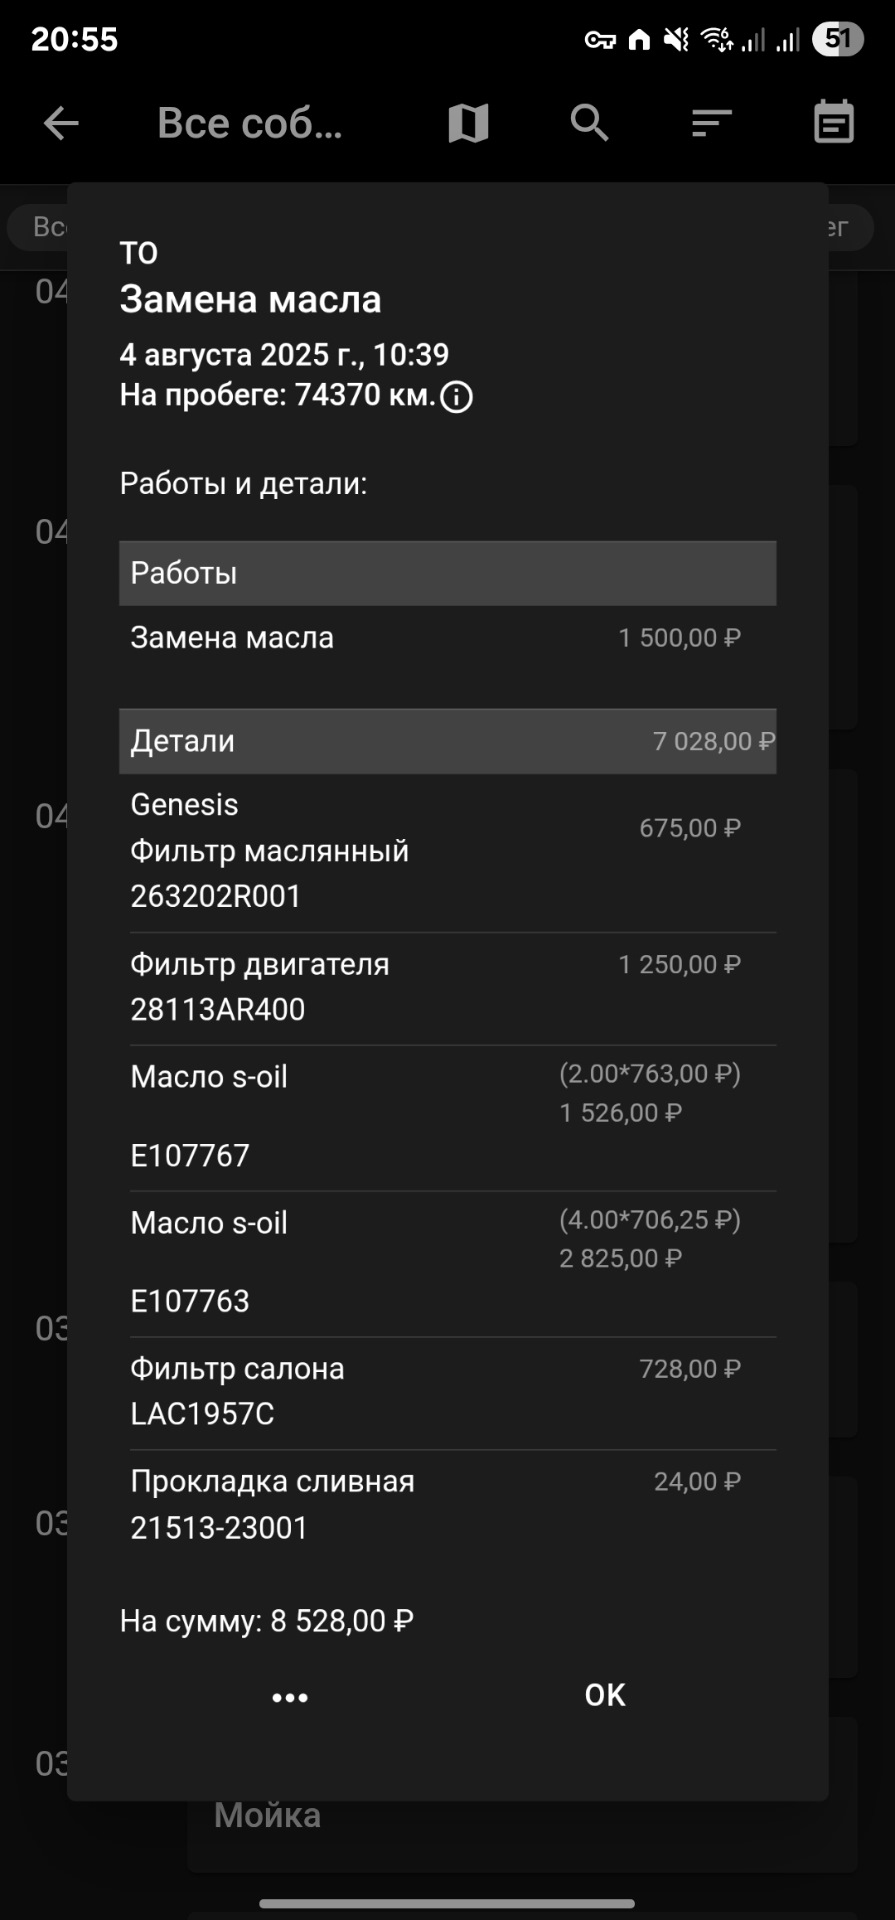Select the Genesis Фильтр маслянный item
The width and height of the screenshot is (895, 1920).
[x=447, y=850]
